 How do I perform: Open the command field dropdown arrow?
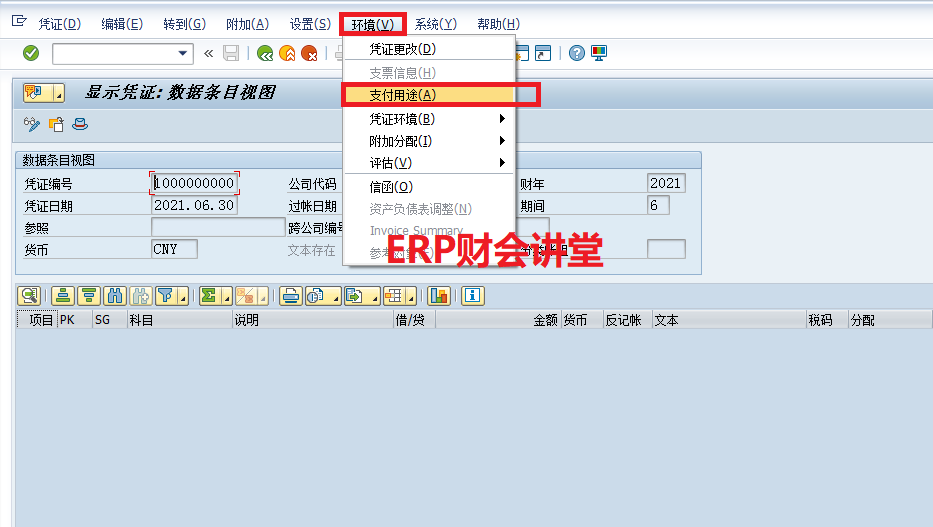coord(183,53)
